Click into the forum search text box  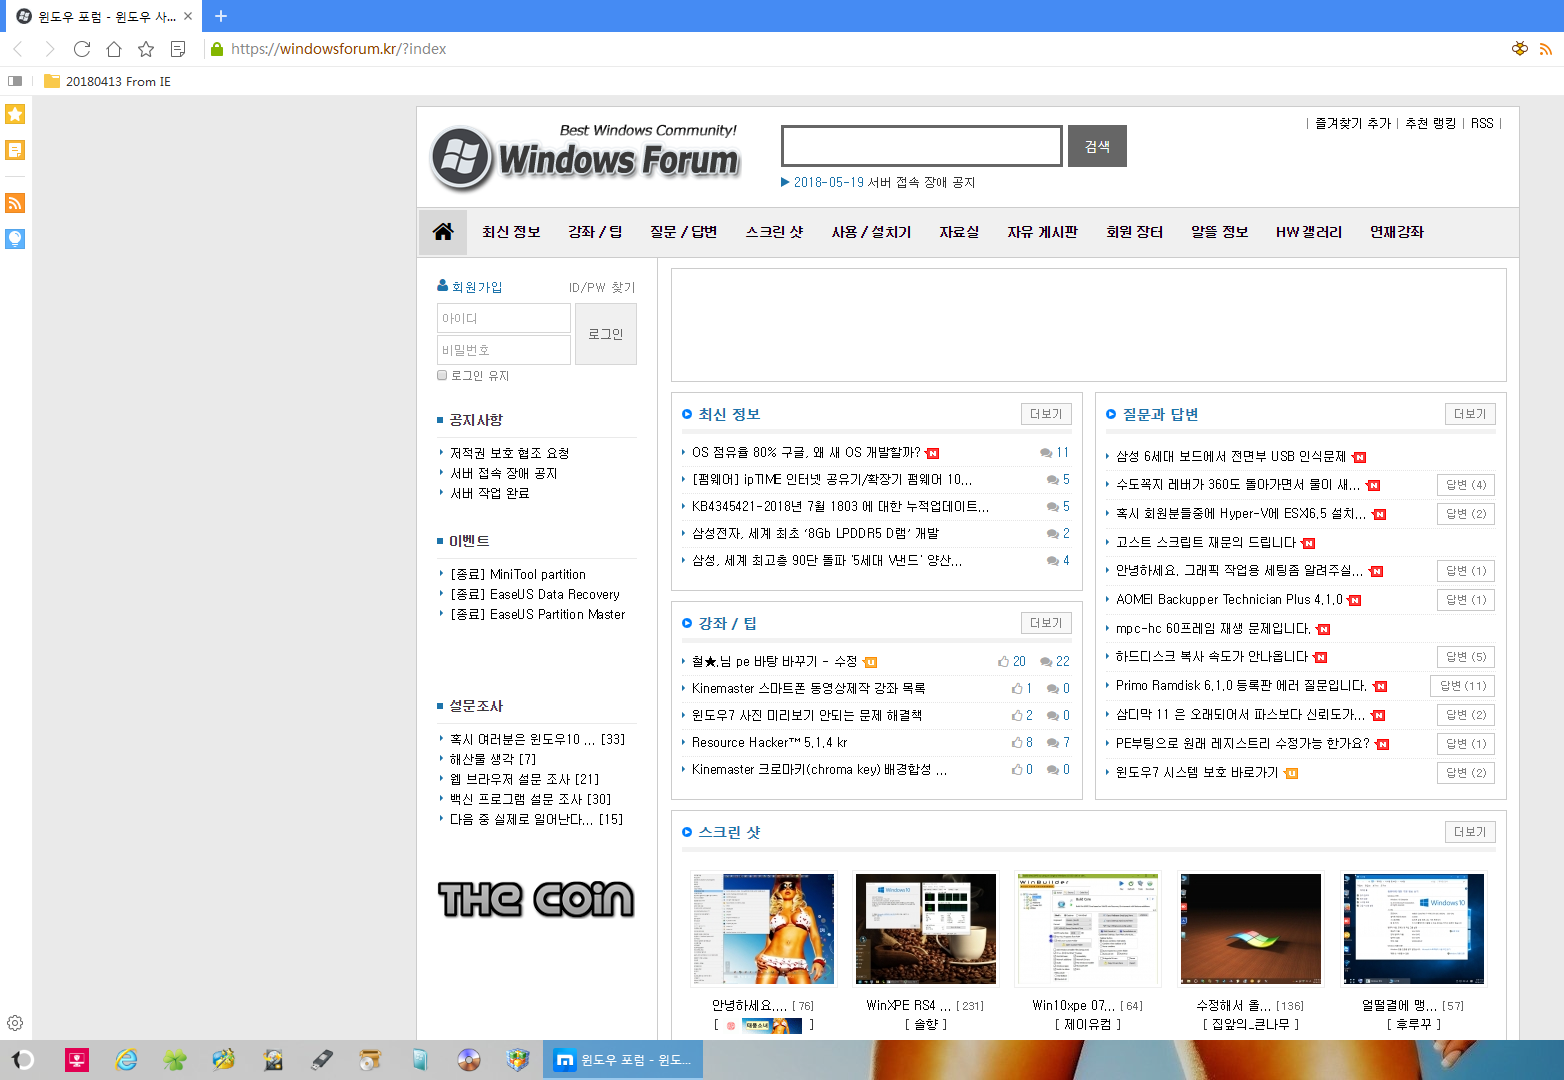[x=921, y=146]
